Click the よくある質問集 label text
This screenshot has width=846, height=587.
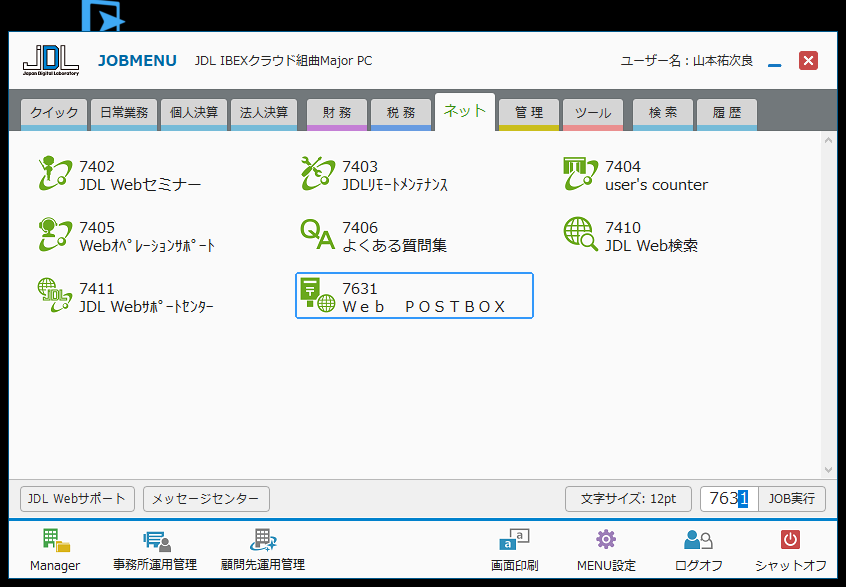click(394, 245)
